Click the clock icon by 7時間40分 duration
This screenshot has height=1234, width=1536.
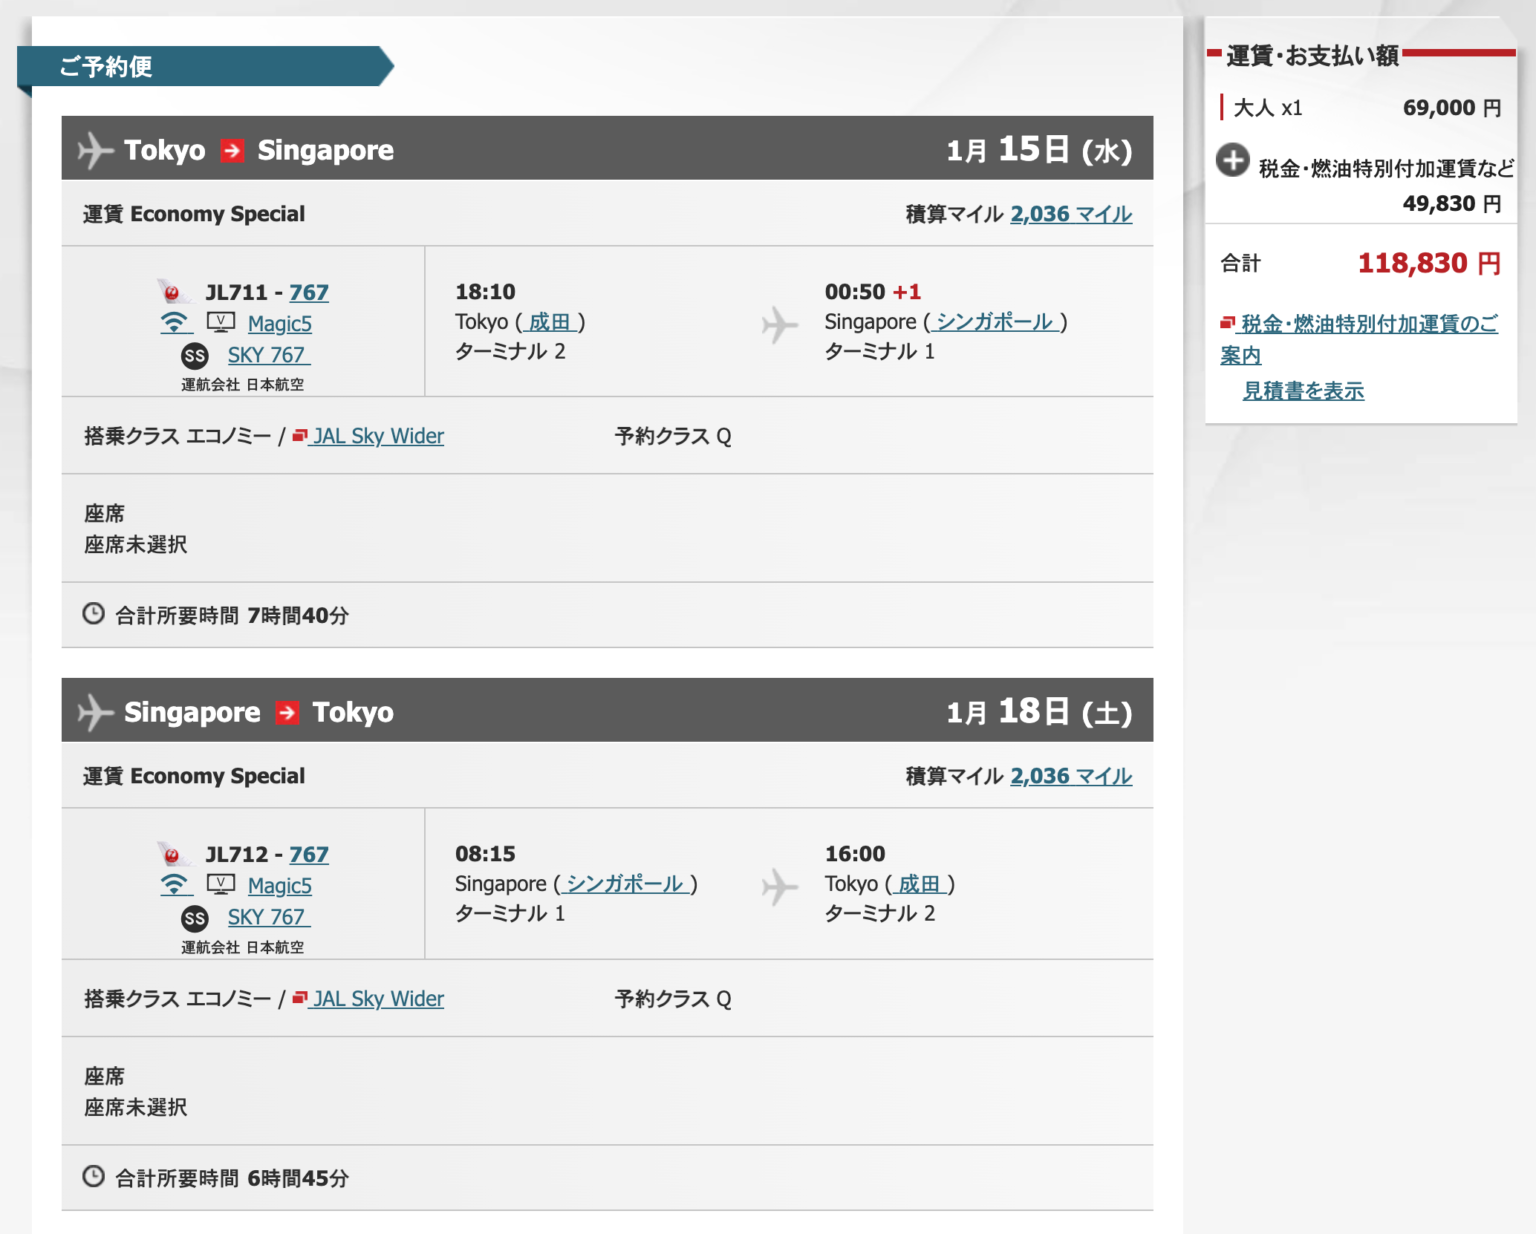coord(93,614)
